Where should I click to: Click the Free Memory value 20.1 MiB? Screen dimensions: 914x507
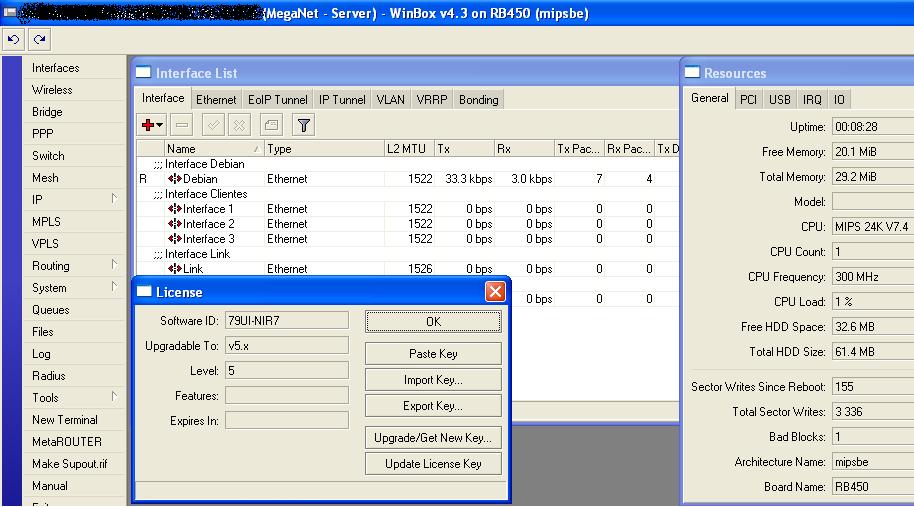[x=873, y=152]
